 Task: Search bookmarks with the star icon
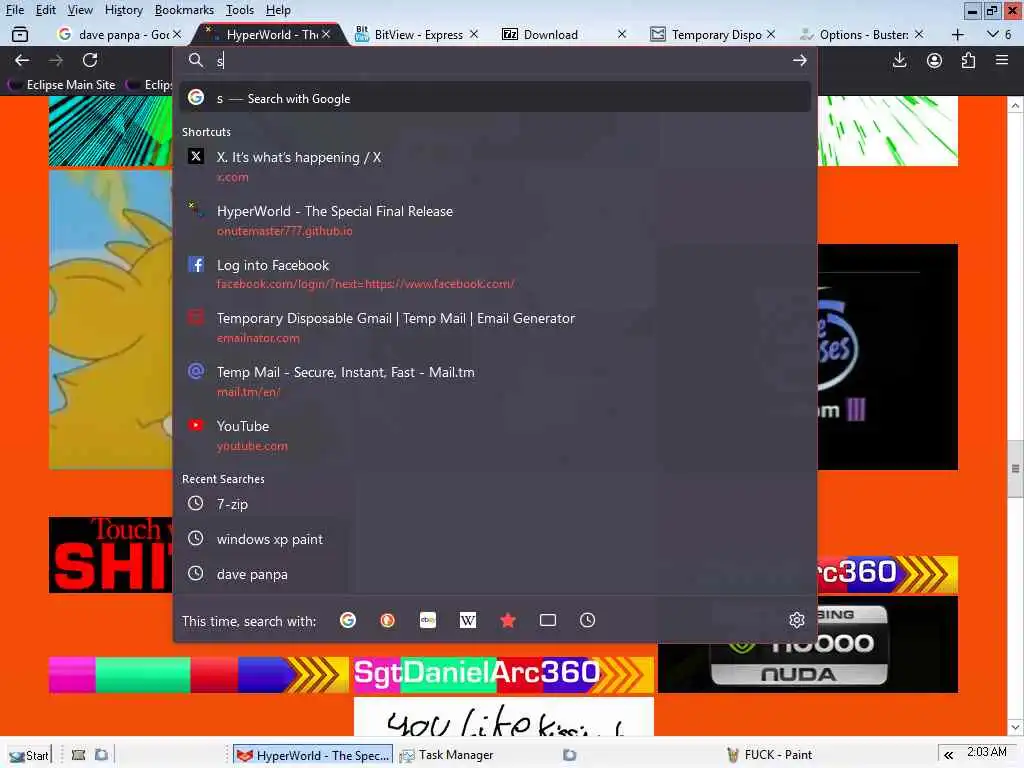[x=507, y=620]
